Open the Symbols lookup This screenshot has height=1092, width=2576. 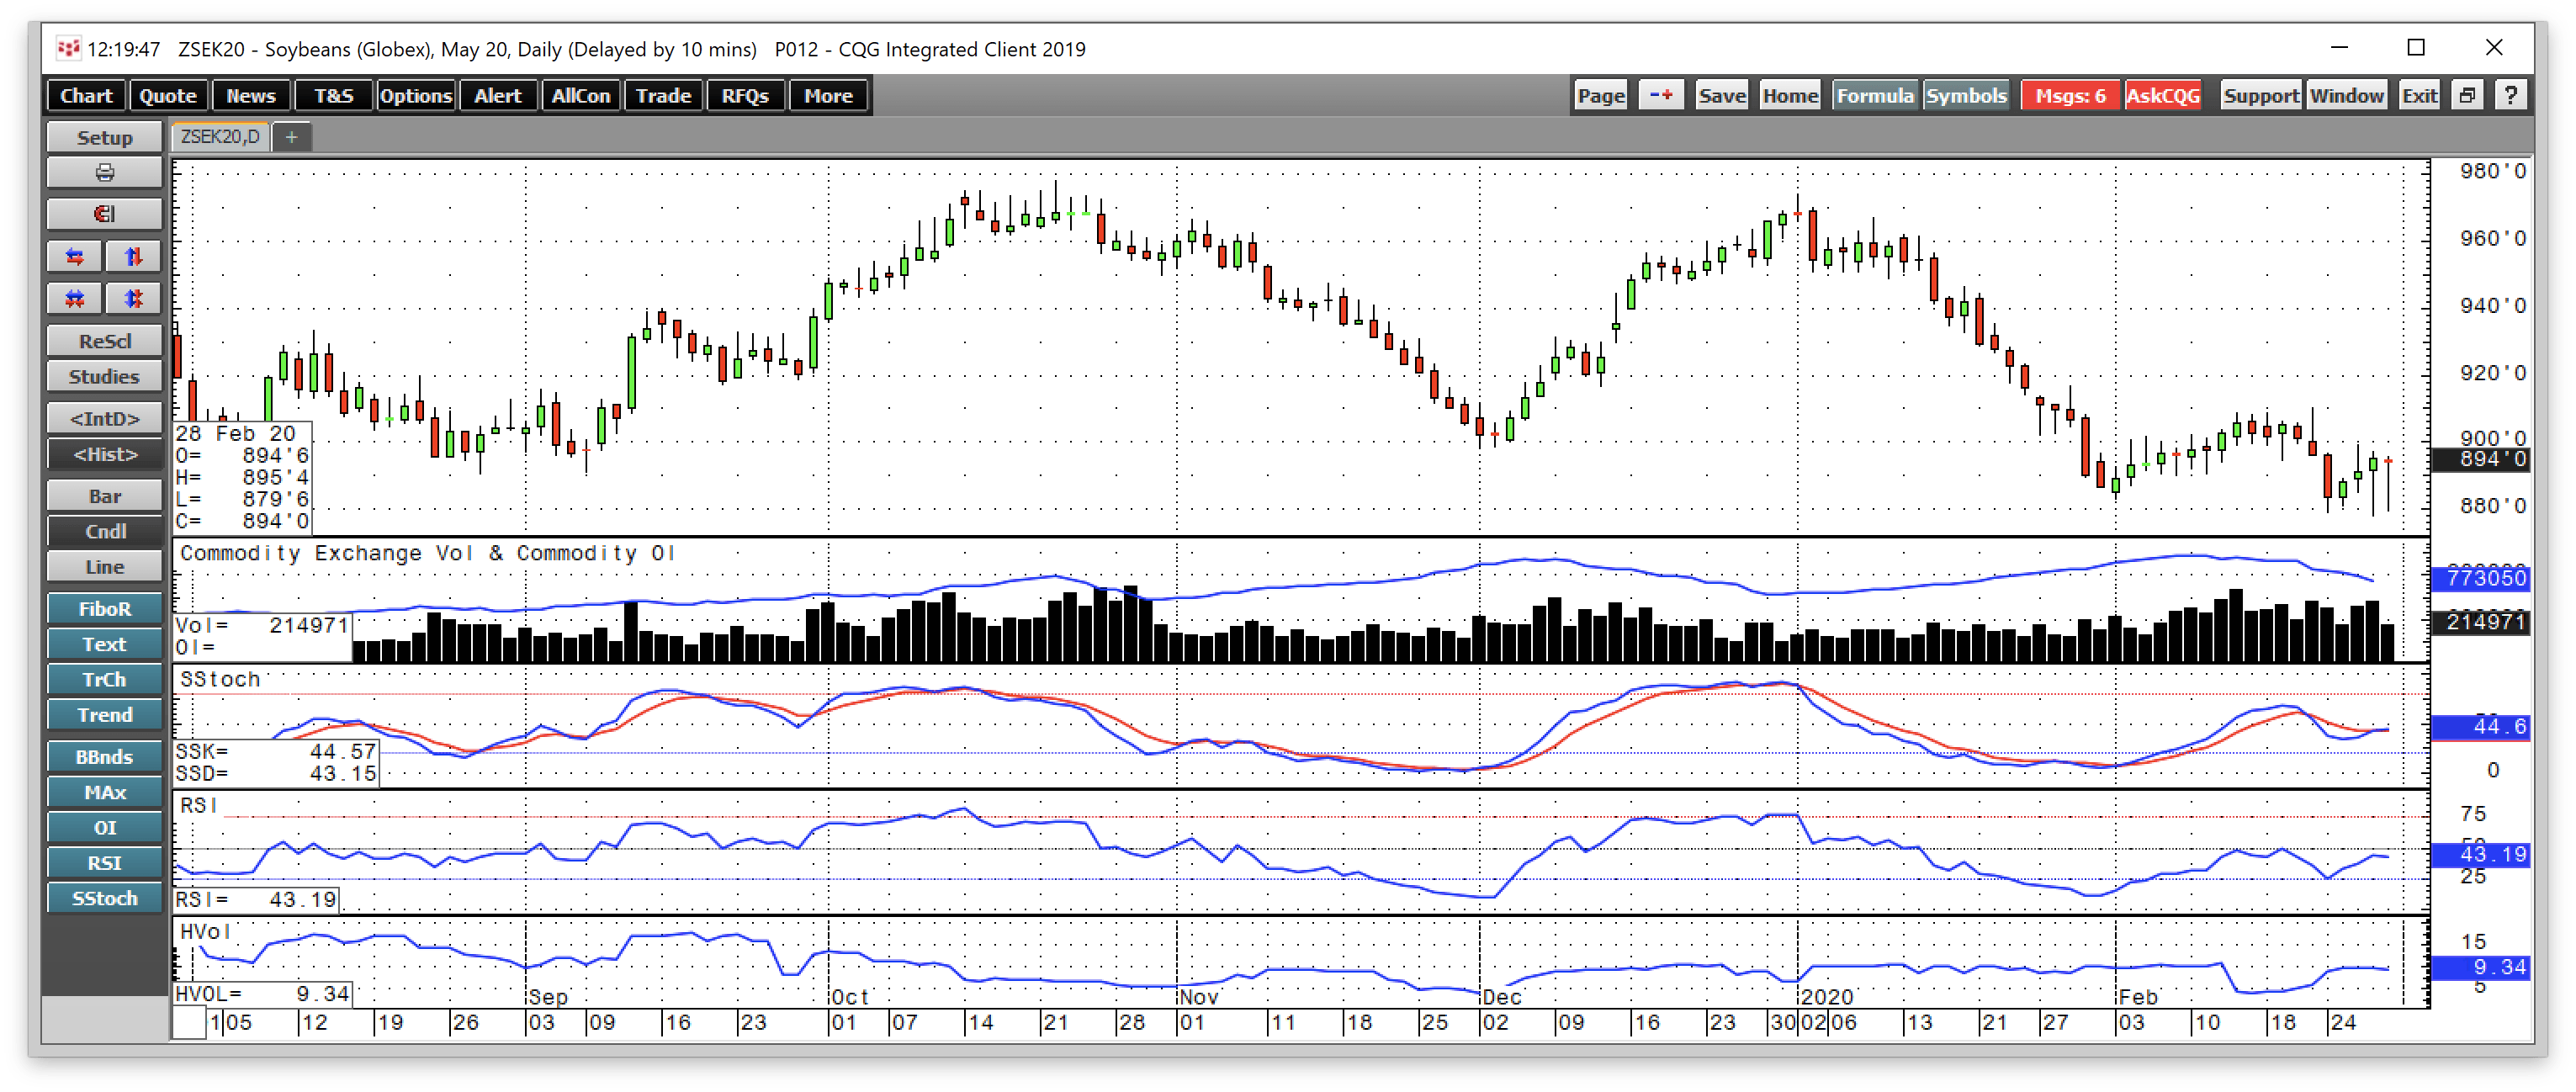1966,96
